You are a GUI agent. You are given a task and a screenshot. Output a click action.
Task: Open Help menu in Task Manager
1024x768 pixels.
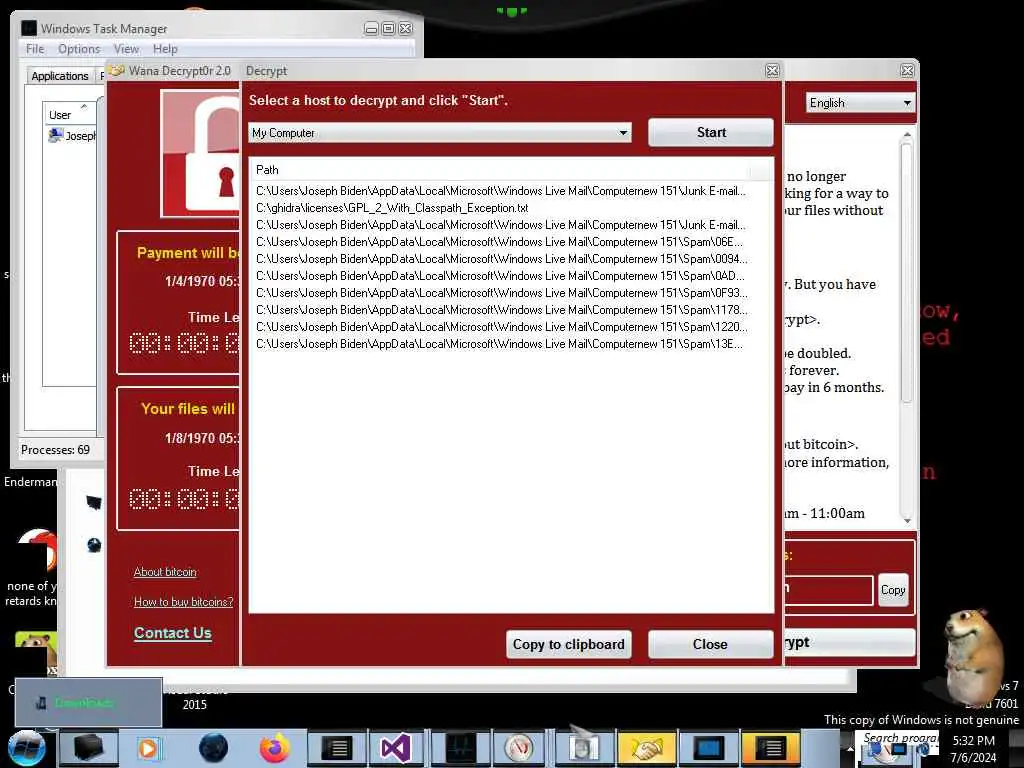coord(165,49)
